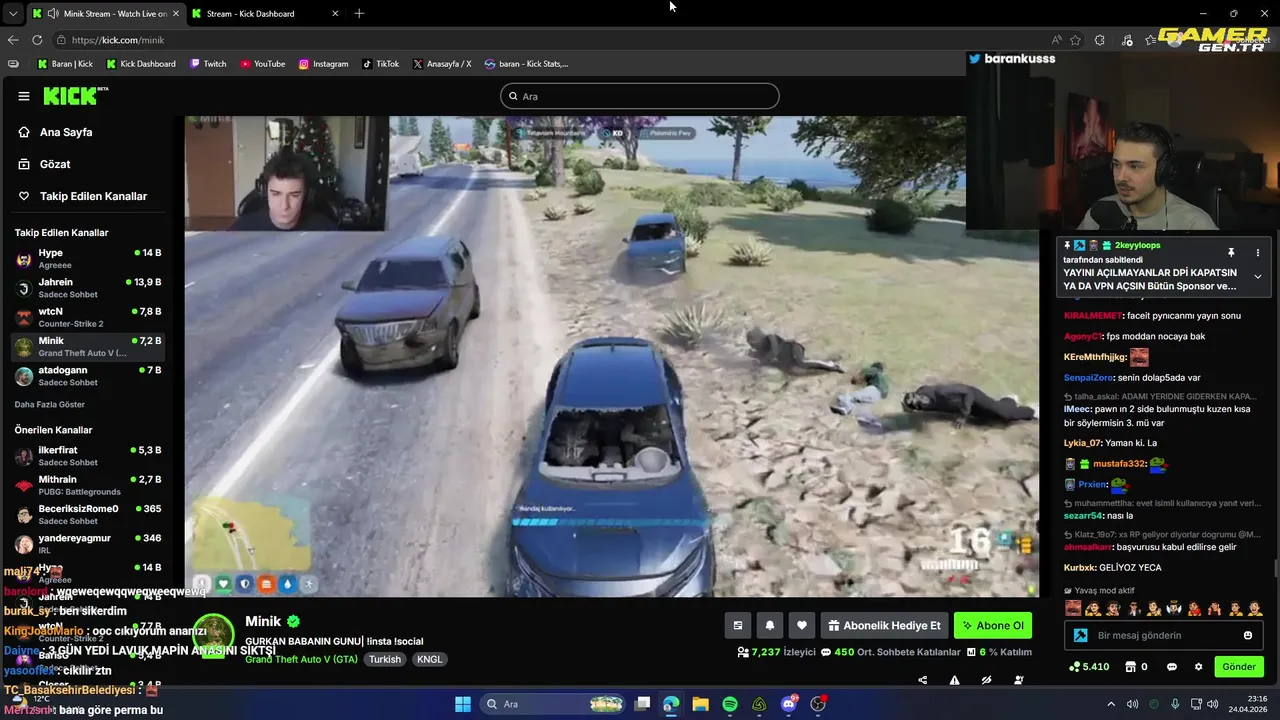
Task: Reload the current page
Action: coord(37,40)
